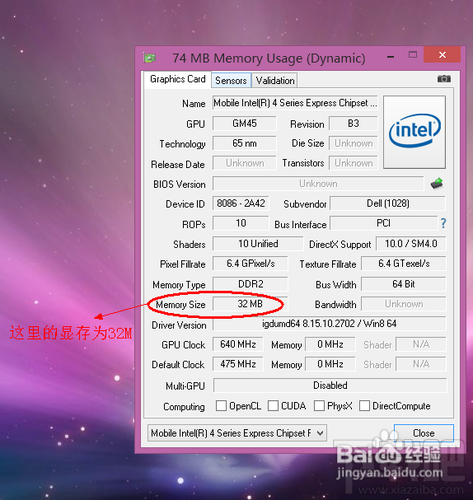The image size is (473, 500).
Task: Click the DirectX Support value 10.0 / SM4.0
Action: pyautogui.click(x=411, y=244)
